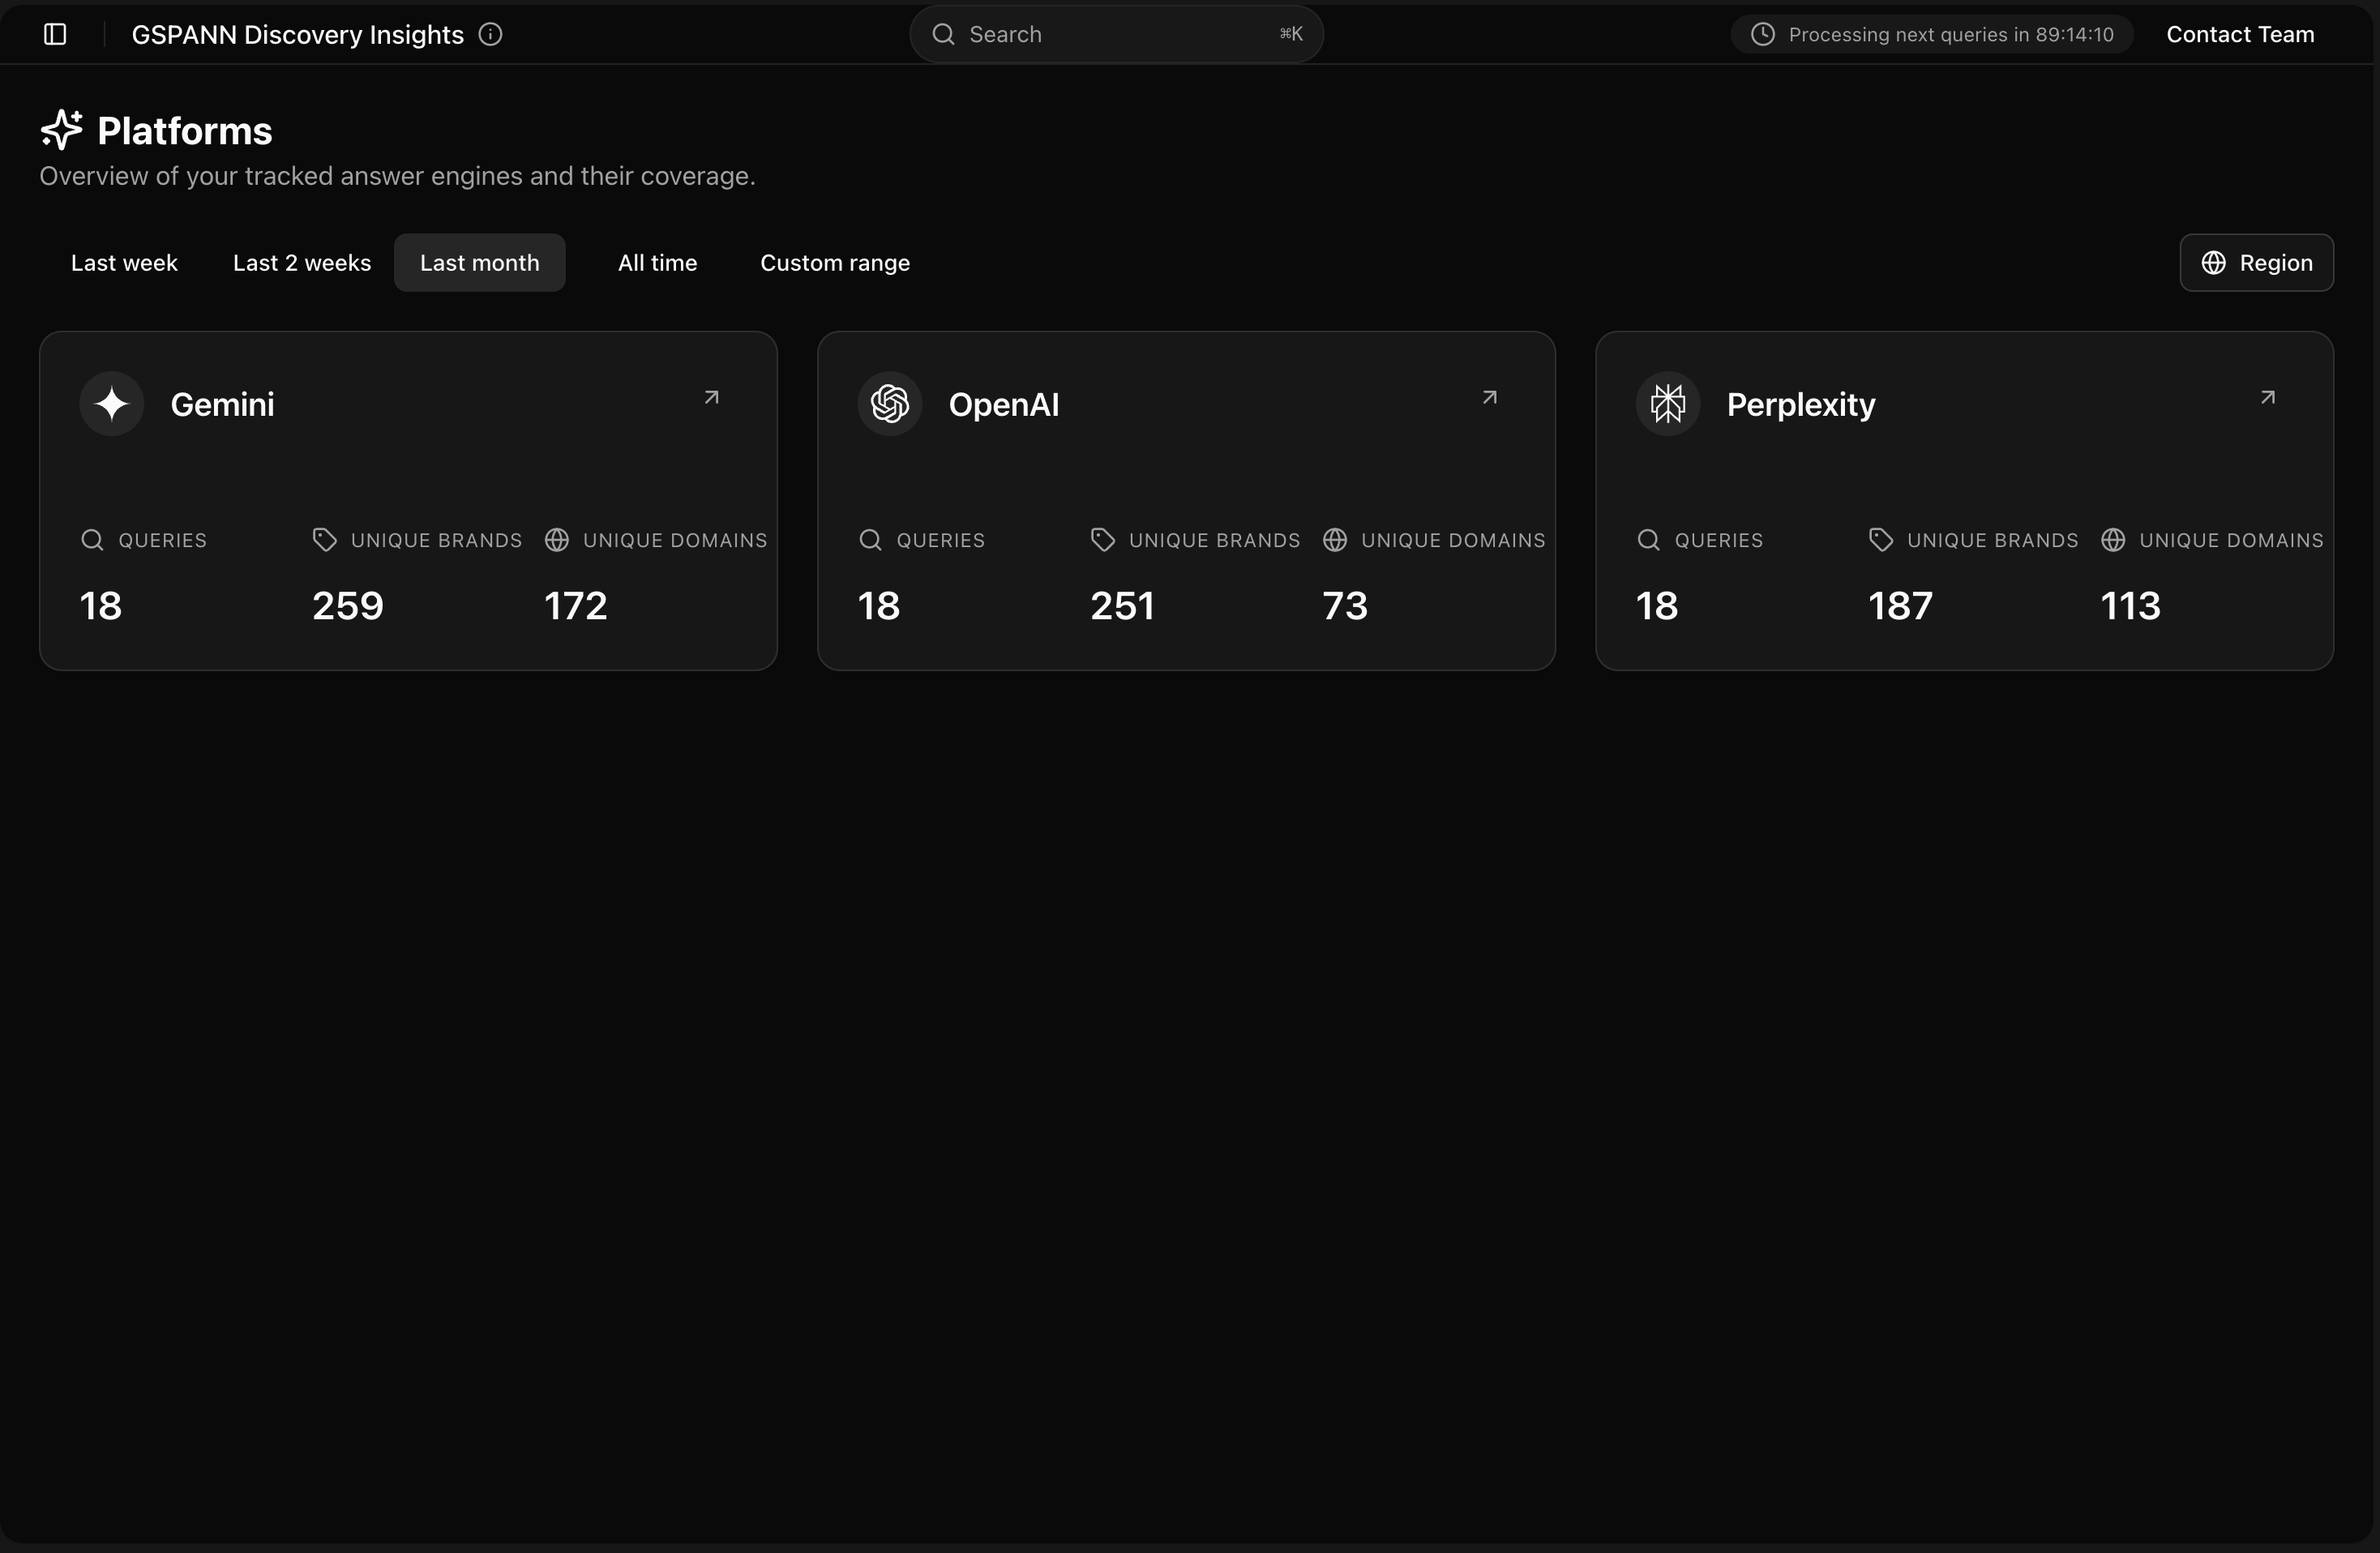This screenshot has height=1553, width=2380.
Task: Click Gemini UNIQUE BRANDS label
Action: click(437, 540)
